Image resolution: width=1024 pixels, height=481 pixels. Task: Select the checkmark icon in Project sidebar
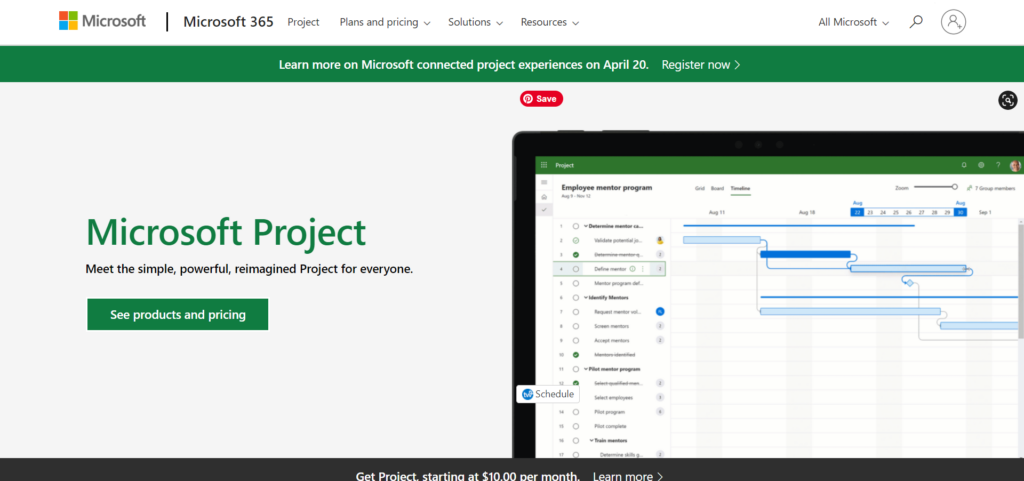[544, 209]
